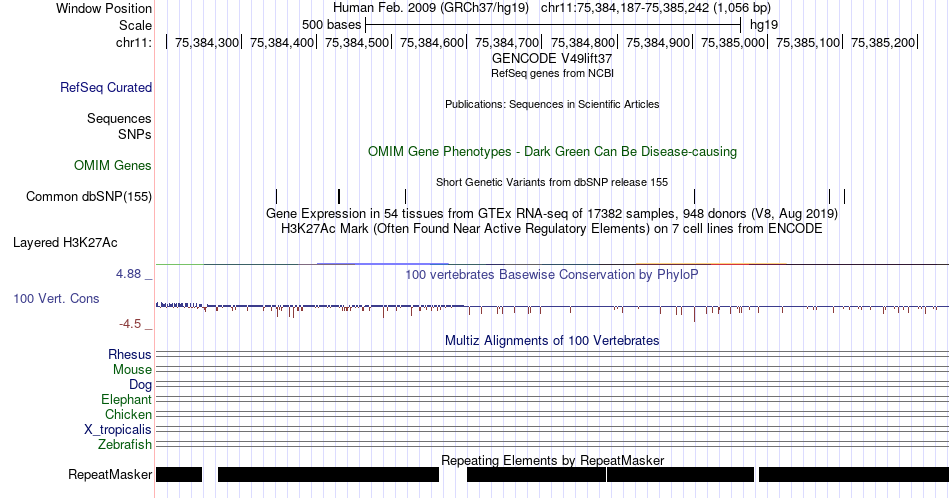Click the X_tropicalis alignment row label
950x498 pixels.
point(118,430)
